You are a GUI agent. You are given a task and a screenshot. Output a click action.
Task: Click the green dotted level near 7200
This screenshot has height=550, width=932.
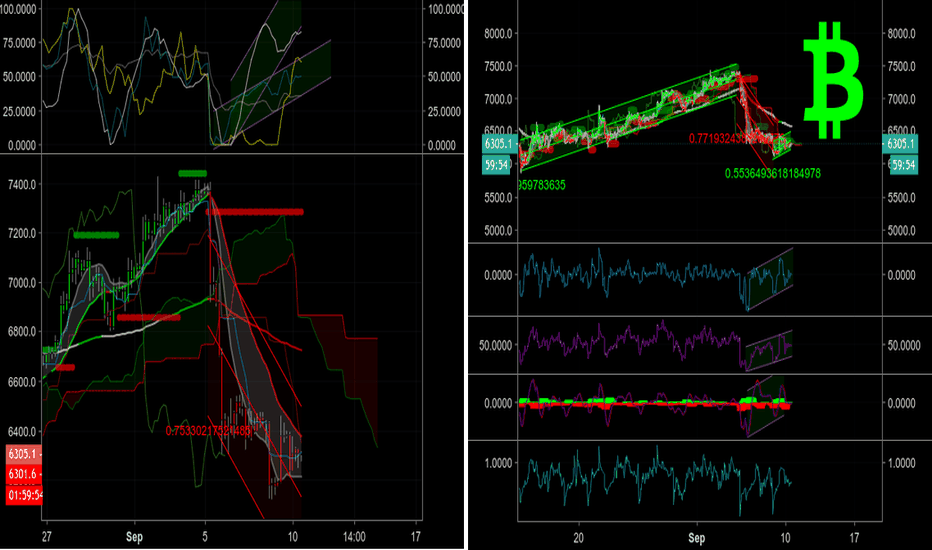[x=96, y=235]
